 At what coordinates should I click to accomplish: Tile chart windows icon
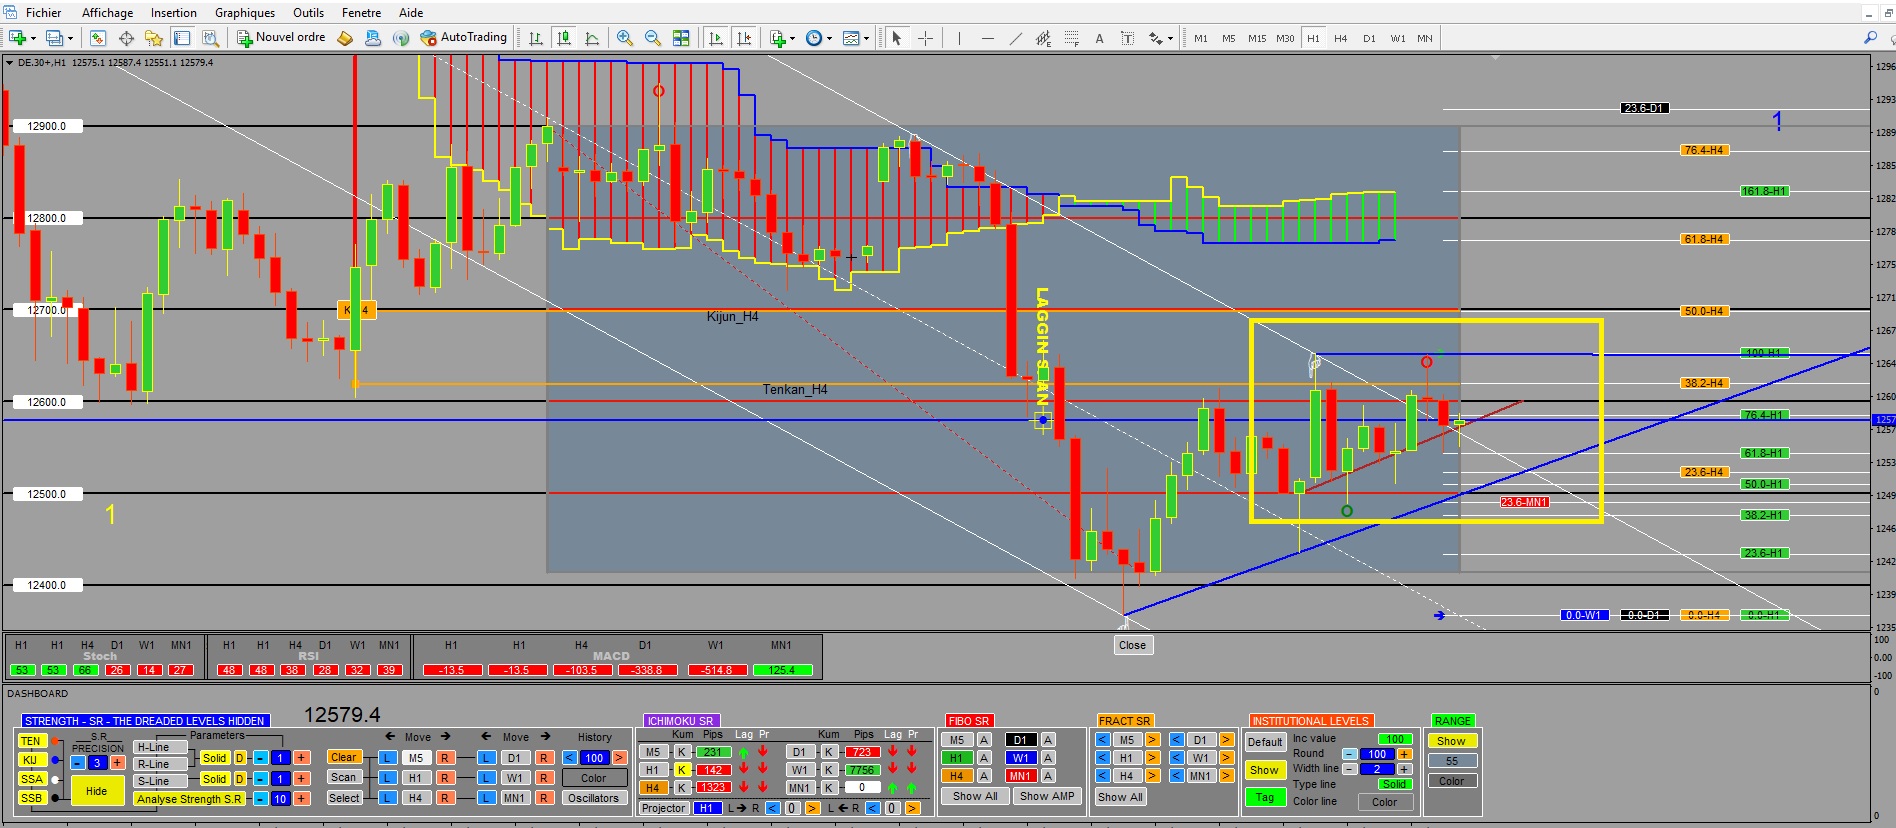click(681, 38)
